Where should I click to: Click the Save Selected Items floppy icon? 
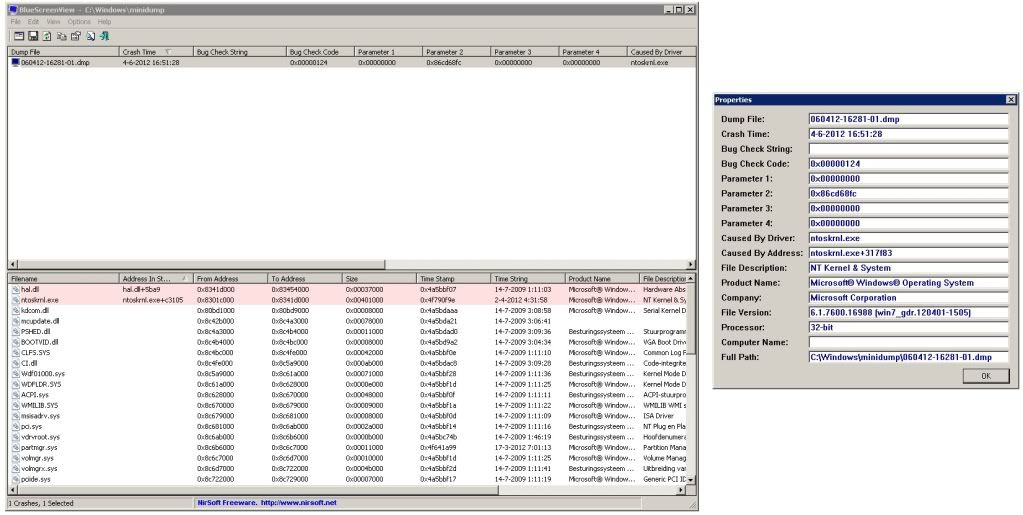pos(32,36)
